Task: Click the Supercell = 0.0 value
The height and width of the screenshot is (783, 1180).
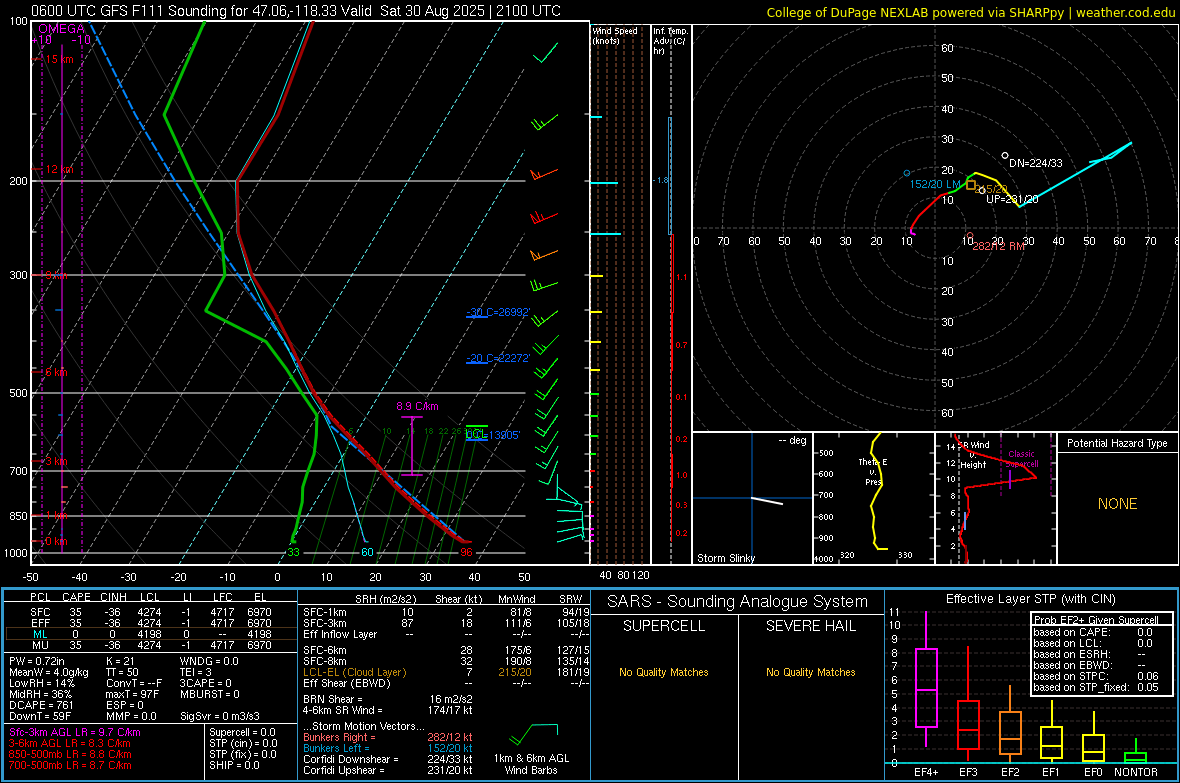Action: point(242,732)
